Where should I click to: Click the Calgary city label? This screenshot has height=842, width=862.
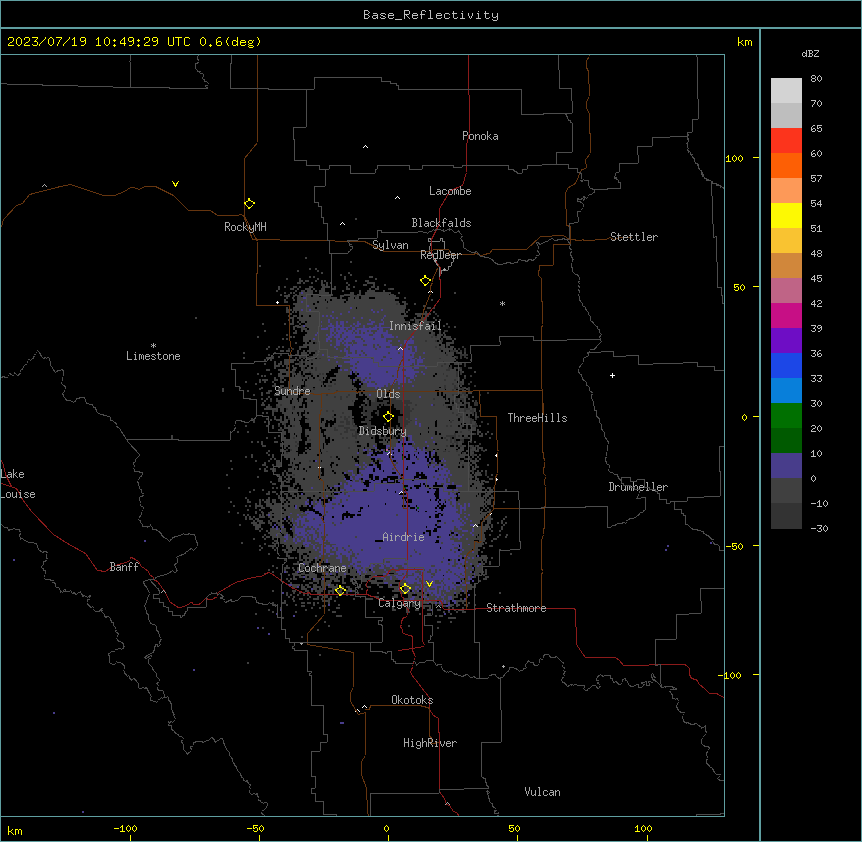point(400,603)
